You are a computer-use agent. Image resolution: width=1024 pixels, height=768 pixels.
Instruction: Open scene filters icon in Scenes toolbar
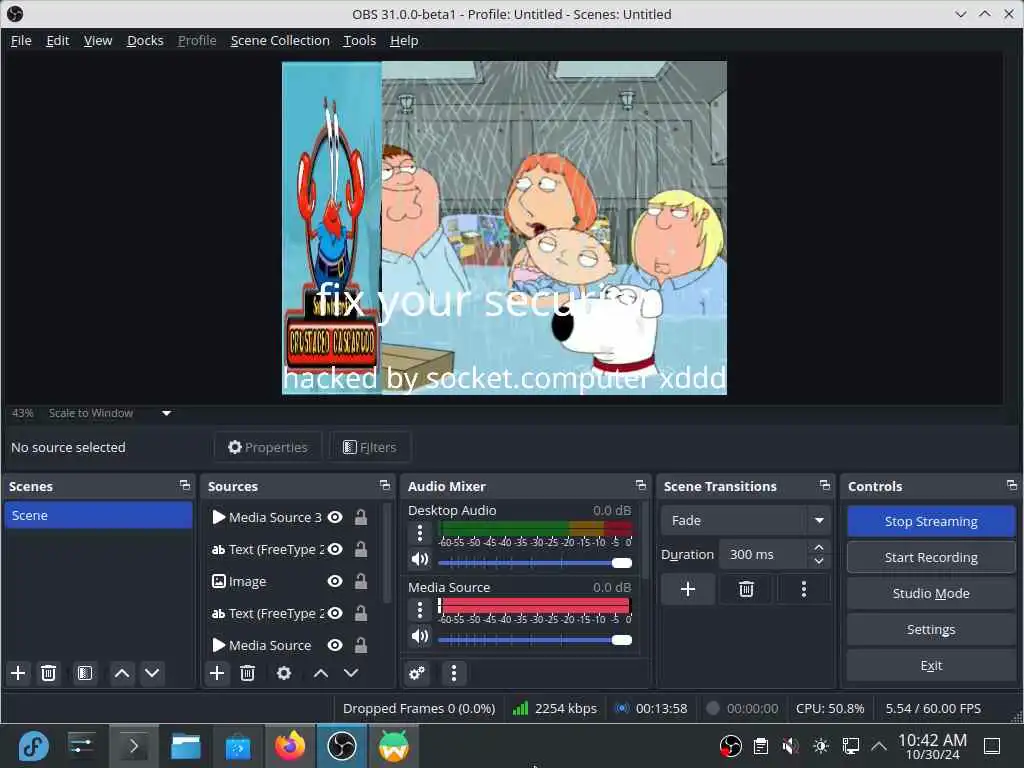[85, 673]
